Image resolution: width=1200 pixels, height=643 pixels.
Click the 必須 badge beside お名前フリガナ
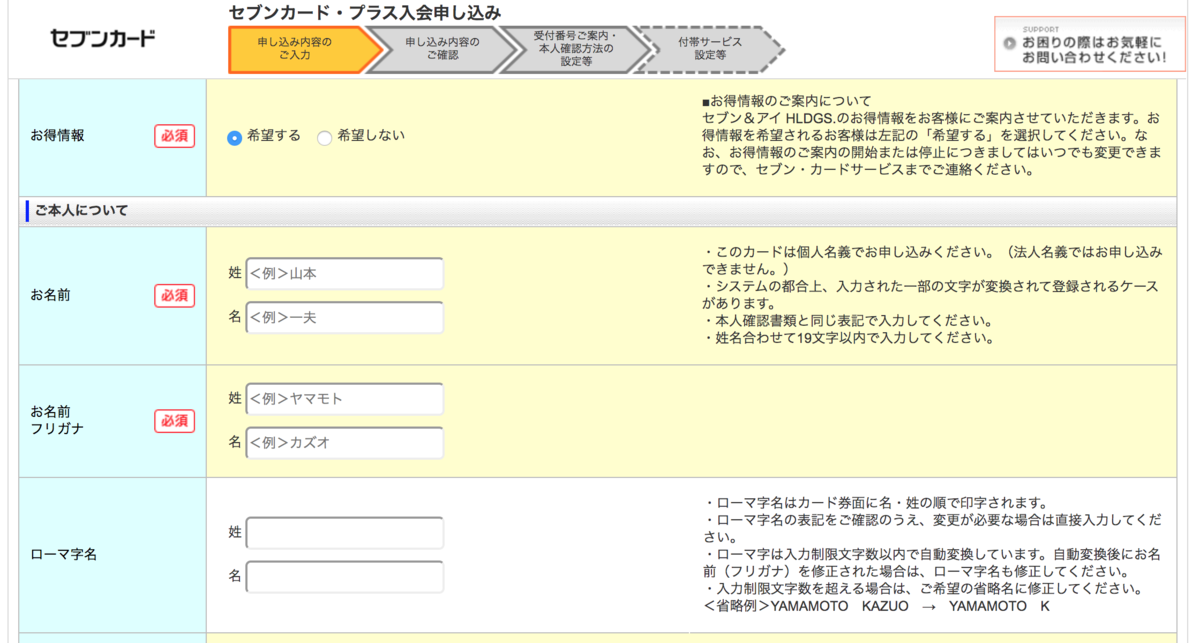pyautogui.click(x=174, y=421)
